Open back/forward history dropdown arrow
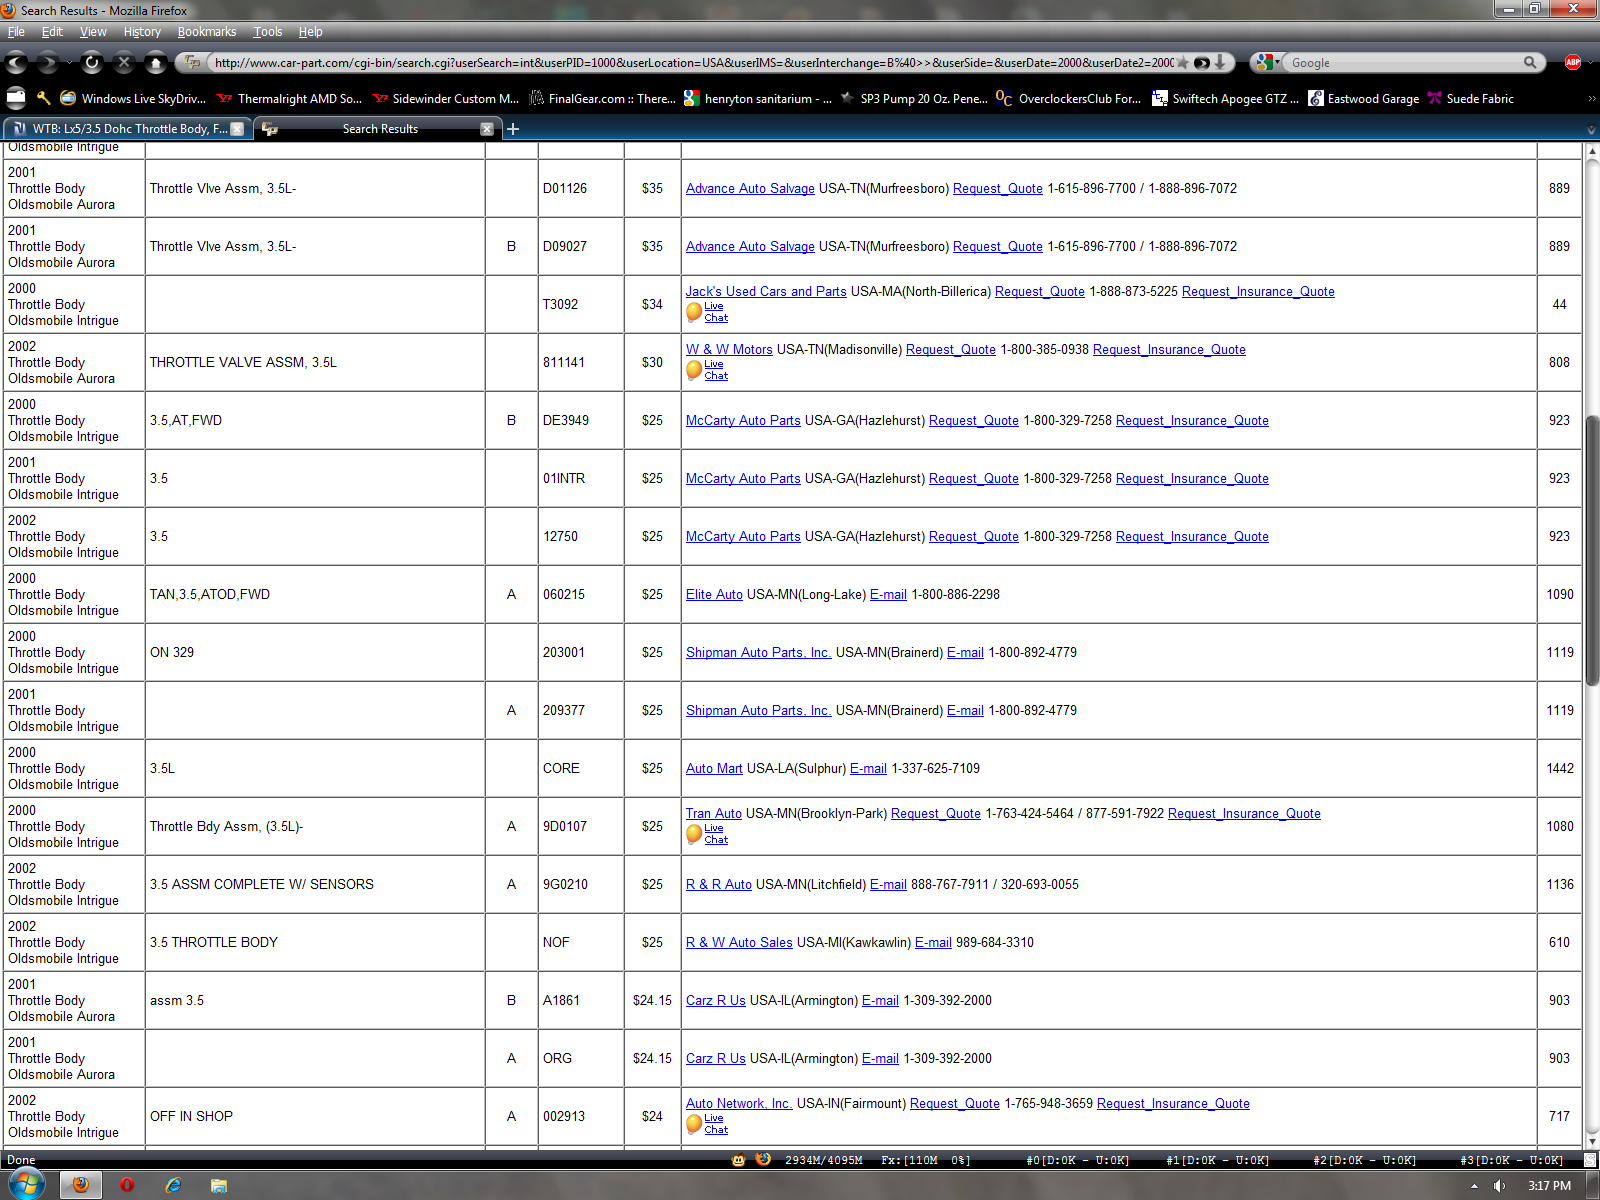The image size is (1600, 1200). coord(69,63)
